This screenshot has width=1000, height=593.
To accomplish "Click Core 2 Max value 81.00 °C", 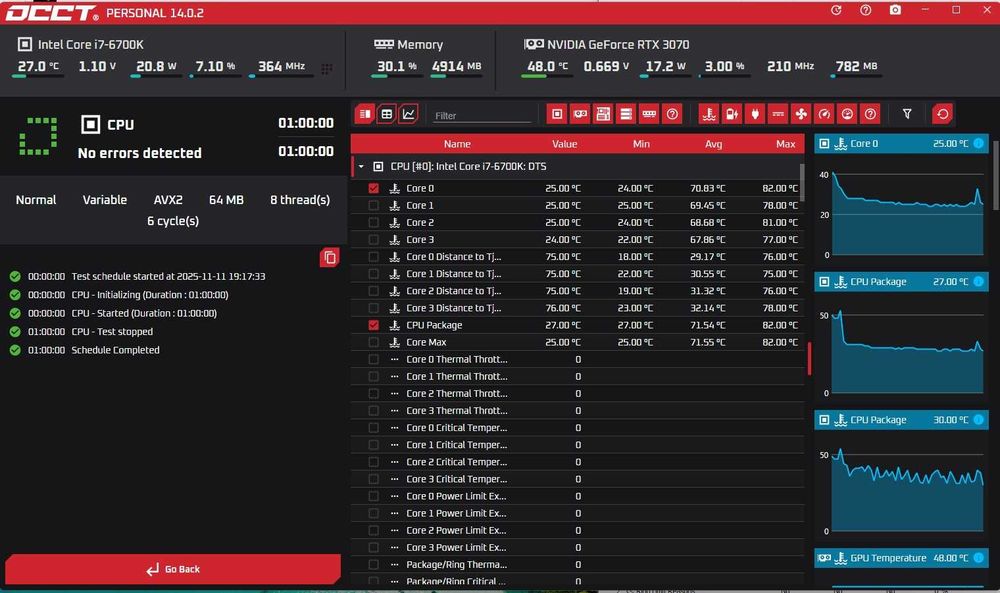I will coord(780,223).
